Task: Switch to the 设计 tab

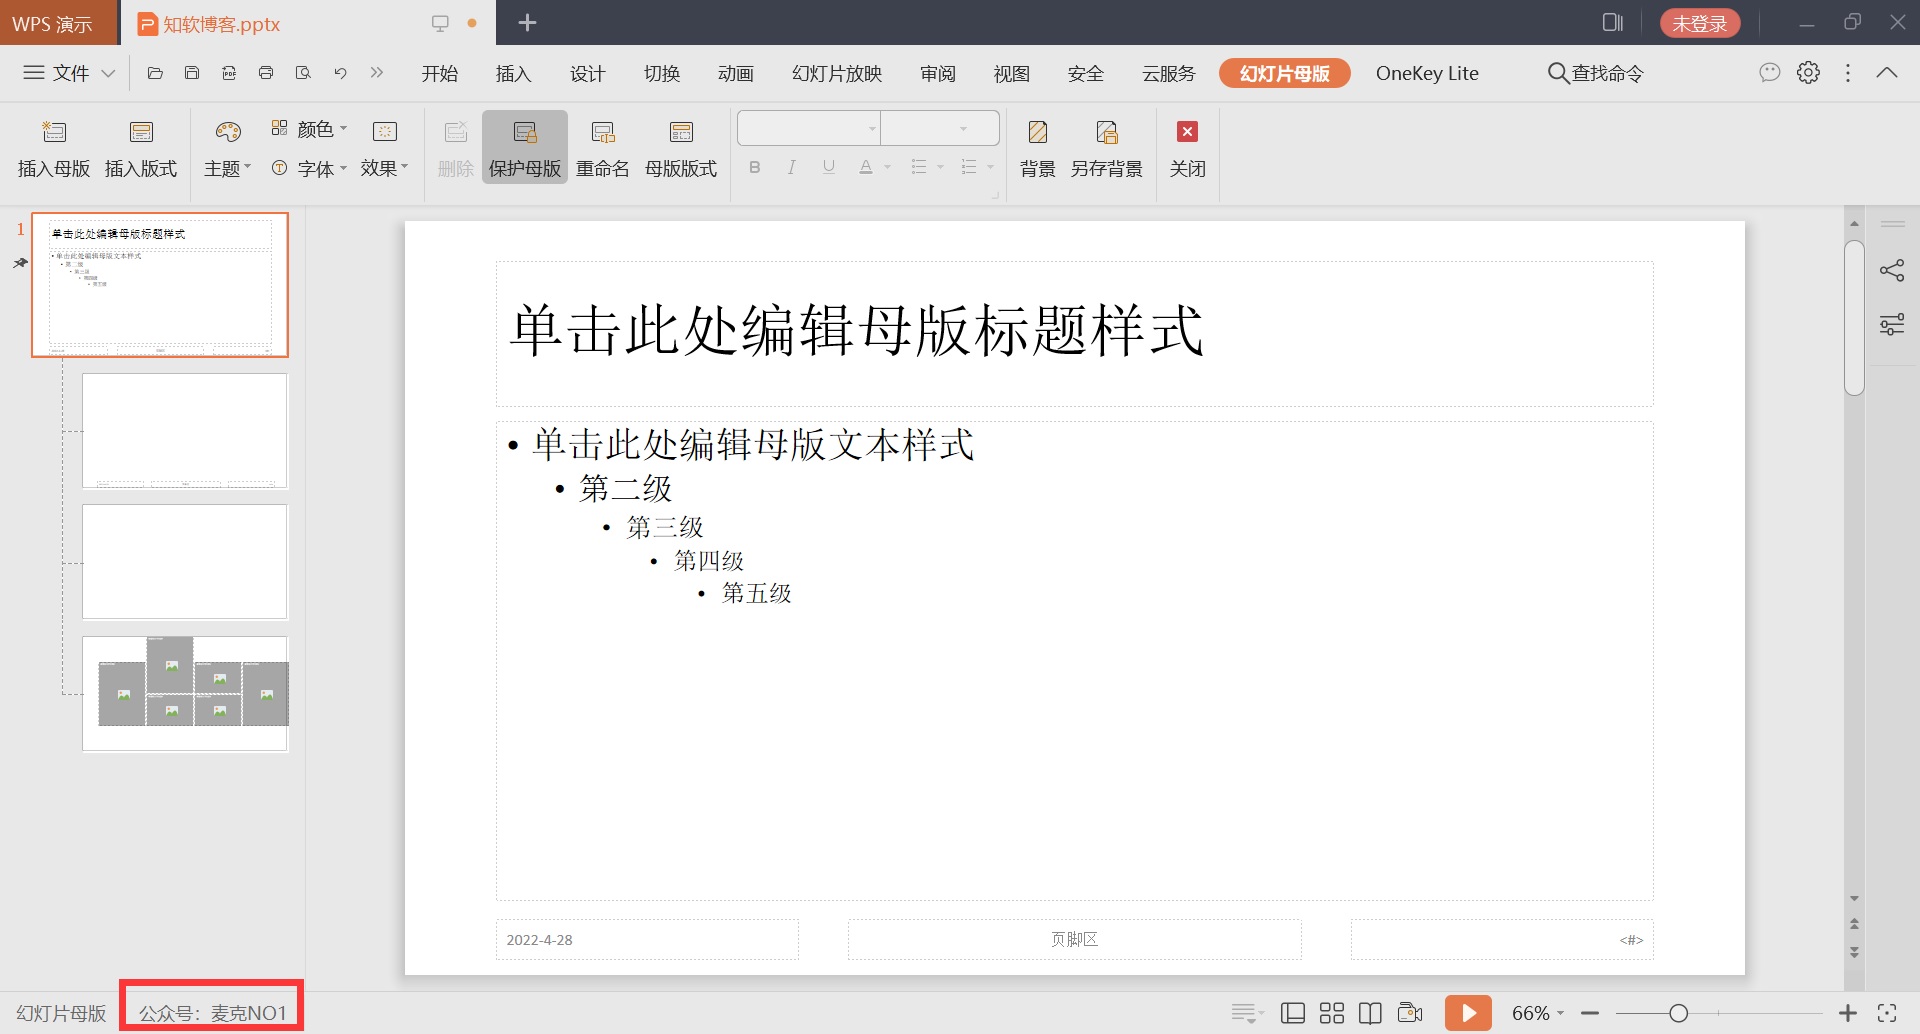Action: (x=588, y=73)
